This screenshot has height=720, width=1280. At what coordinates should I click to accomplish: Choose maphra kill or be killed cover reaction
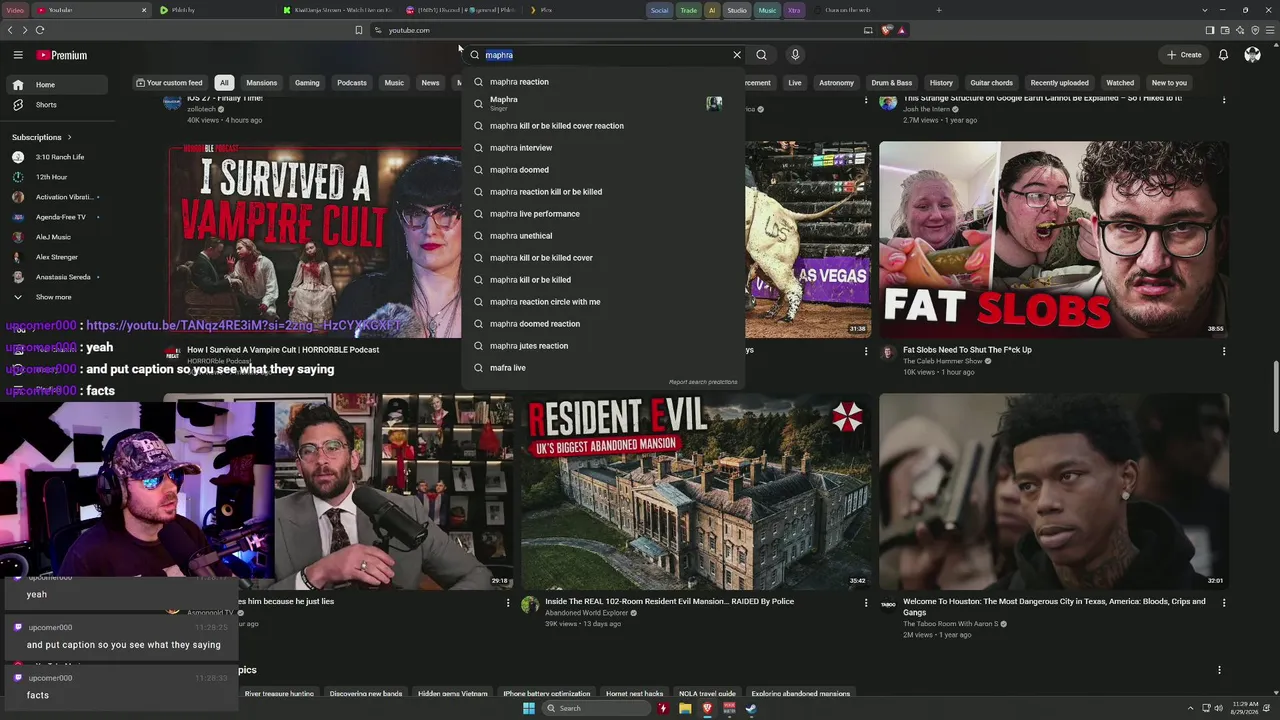pos(603,126)
